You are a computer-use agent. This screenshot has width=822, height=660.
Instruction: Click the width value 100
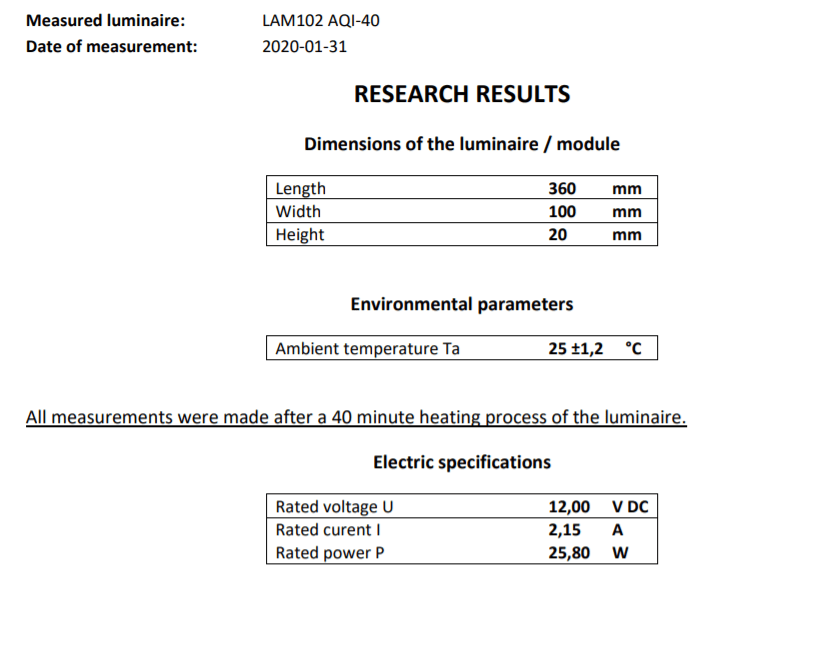pos(562,212)
